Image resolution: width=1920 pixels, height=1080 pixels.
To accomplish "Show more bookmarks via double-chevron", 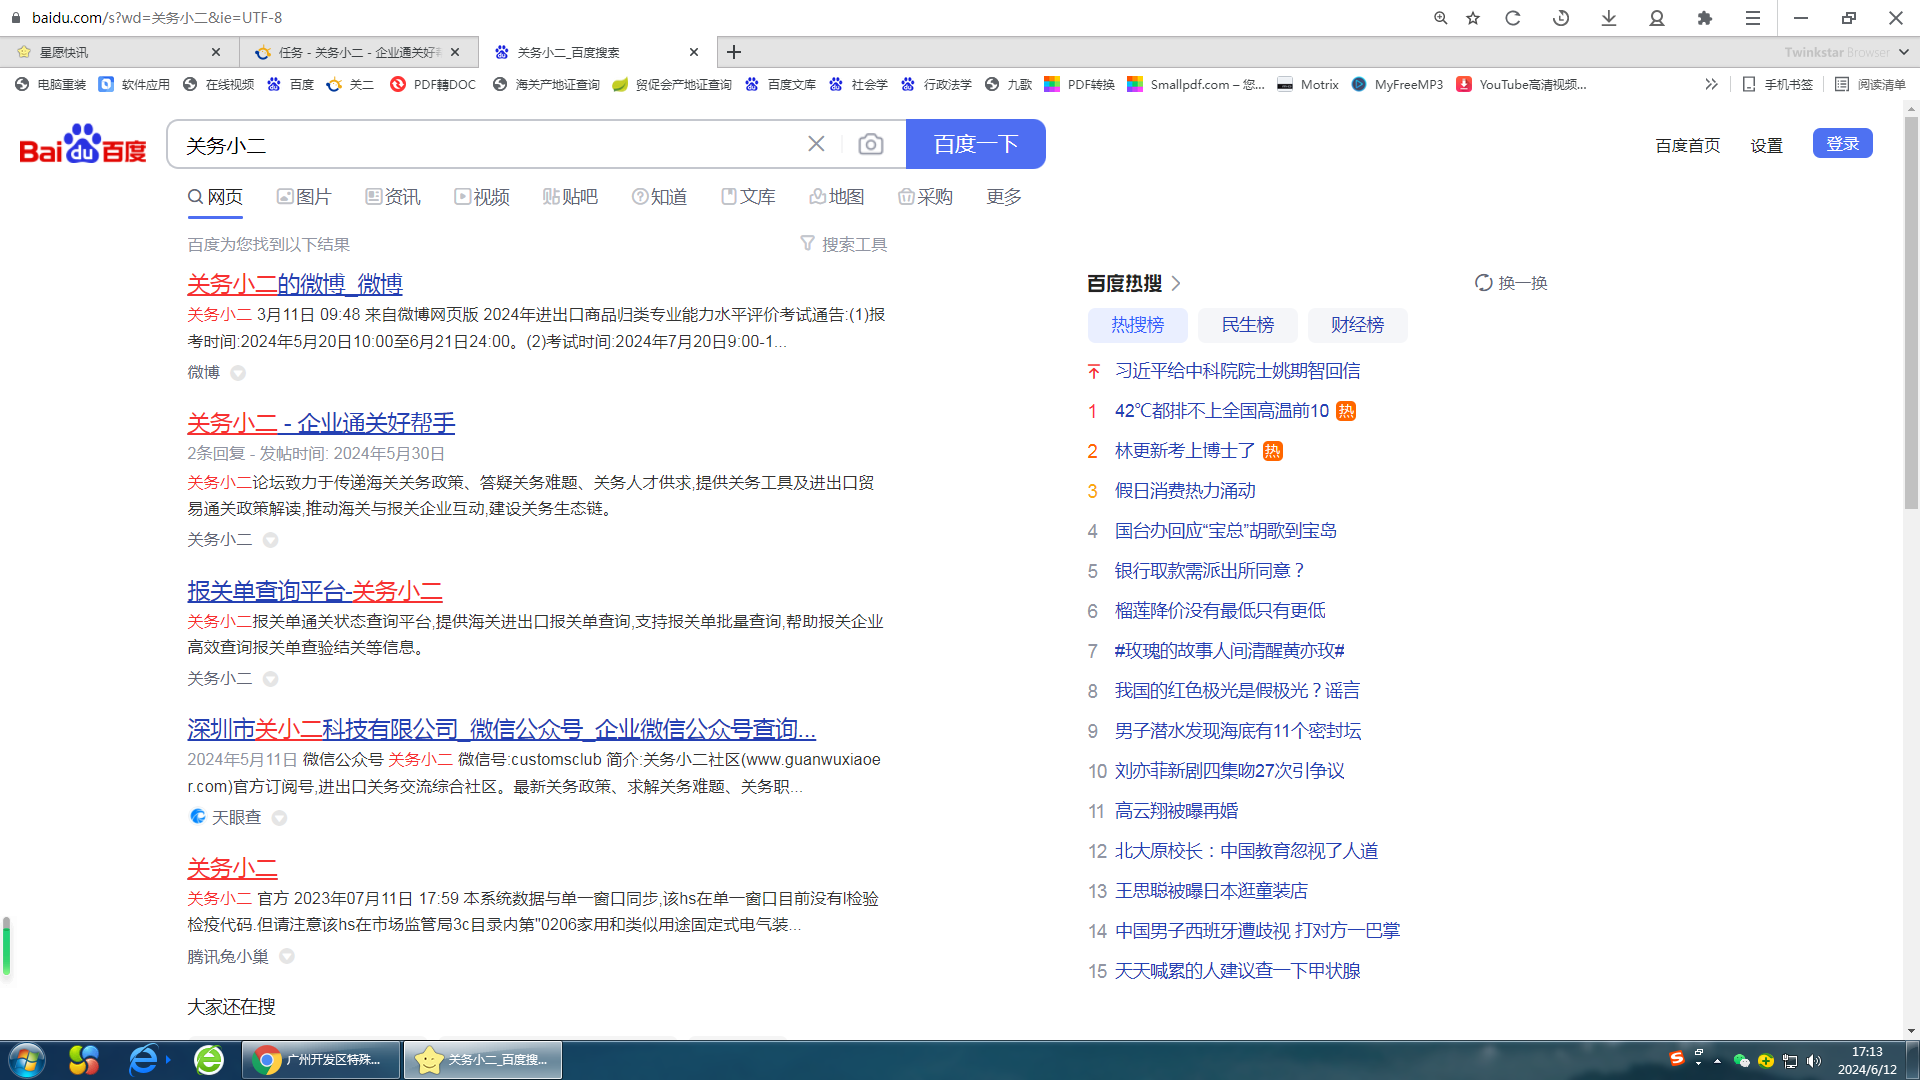I will [x=1711, y=84].
